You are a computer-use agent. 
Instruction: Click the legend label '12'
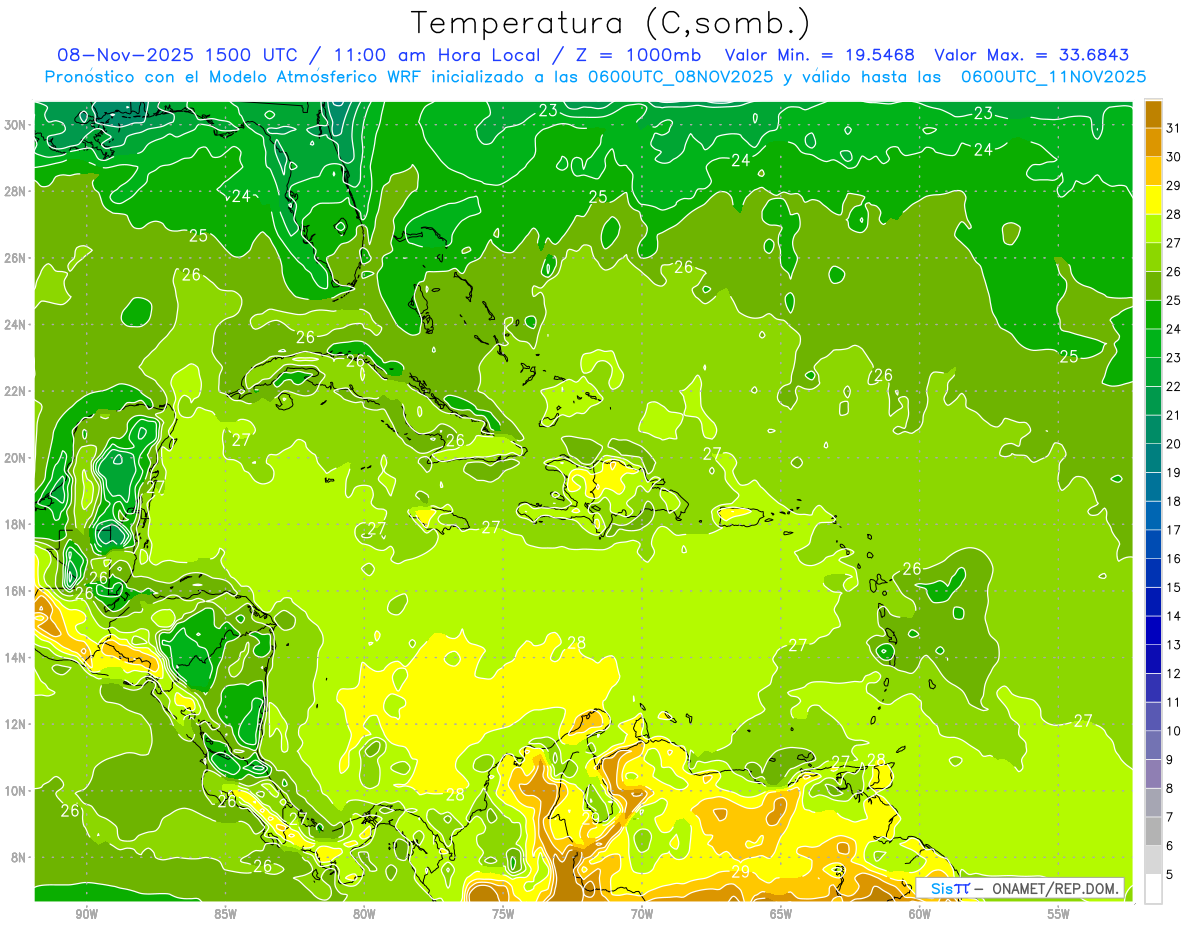(x=1173, y=674)
